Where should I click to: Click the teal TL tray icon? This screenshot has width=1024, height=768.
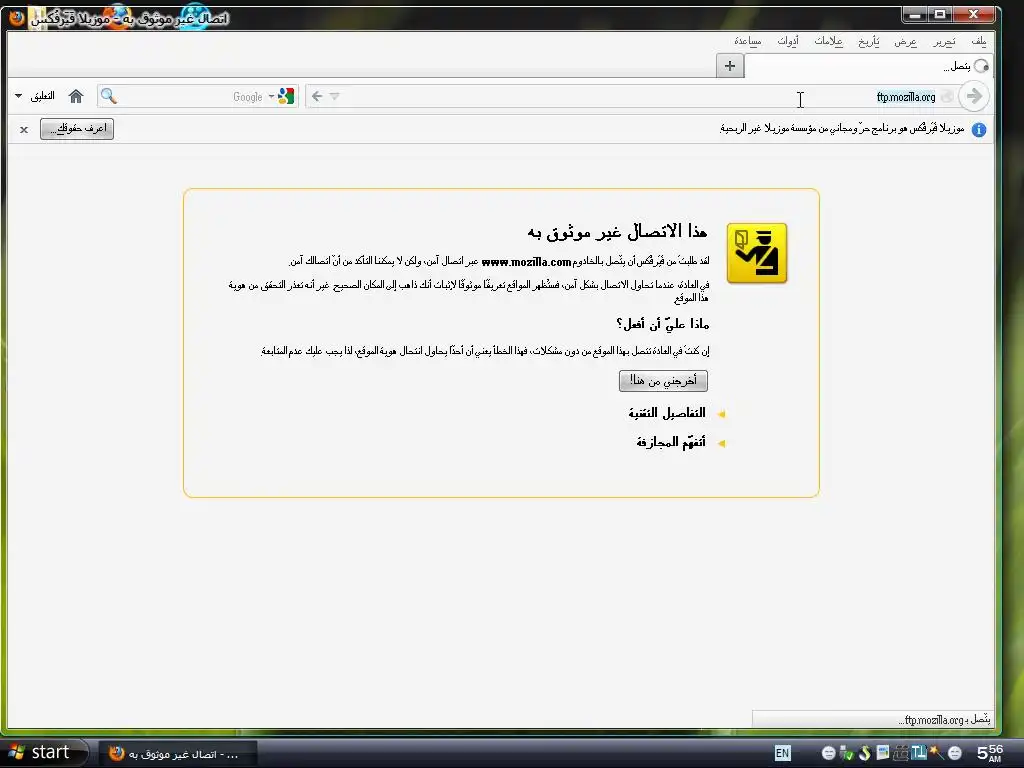(919, 752)
